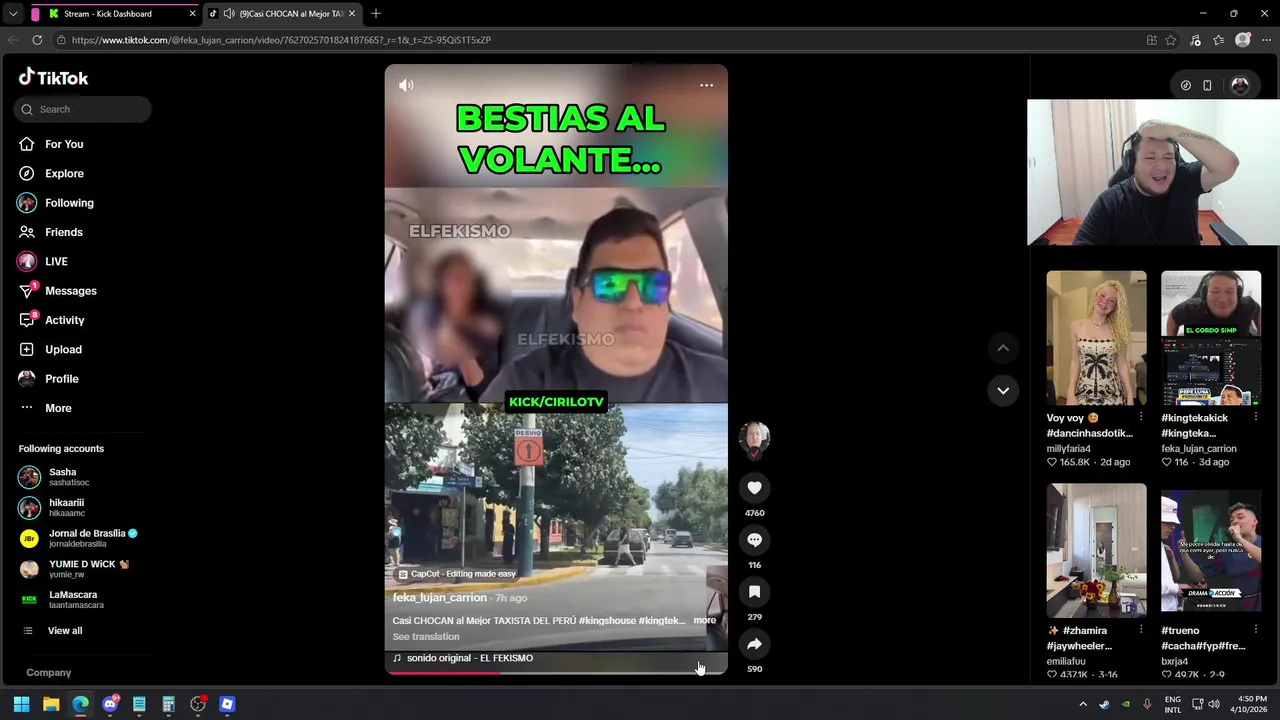Open the video three-dots options menu
The width and height of the screenshot is (1280, 720).
706,86
